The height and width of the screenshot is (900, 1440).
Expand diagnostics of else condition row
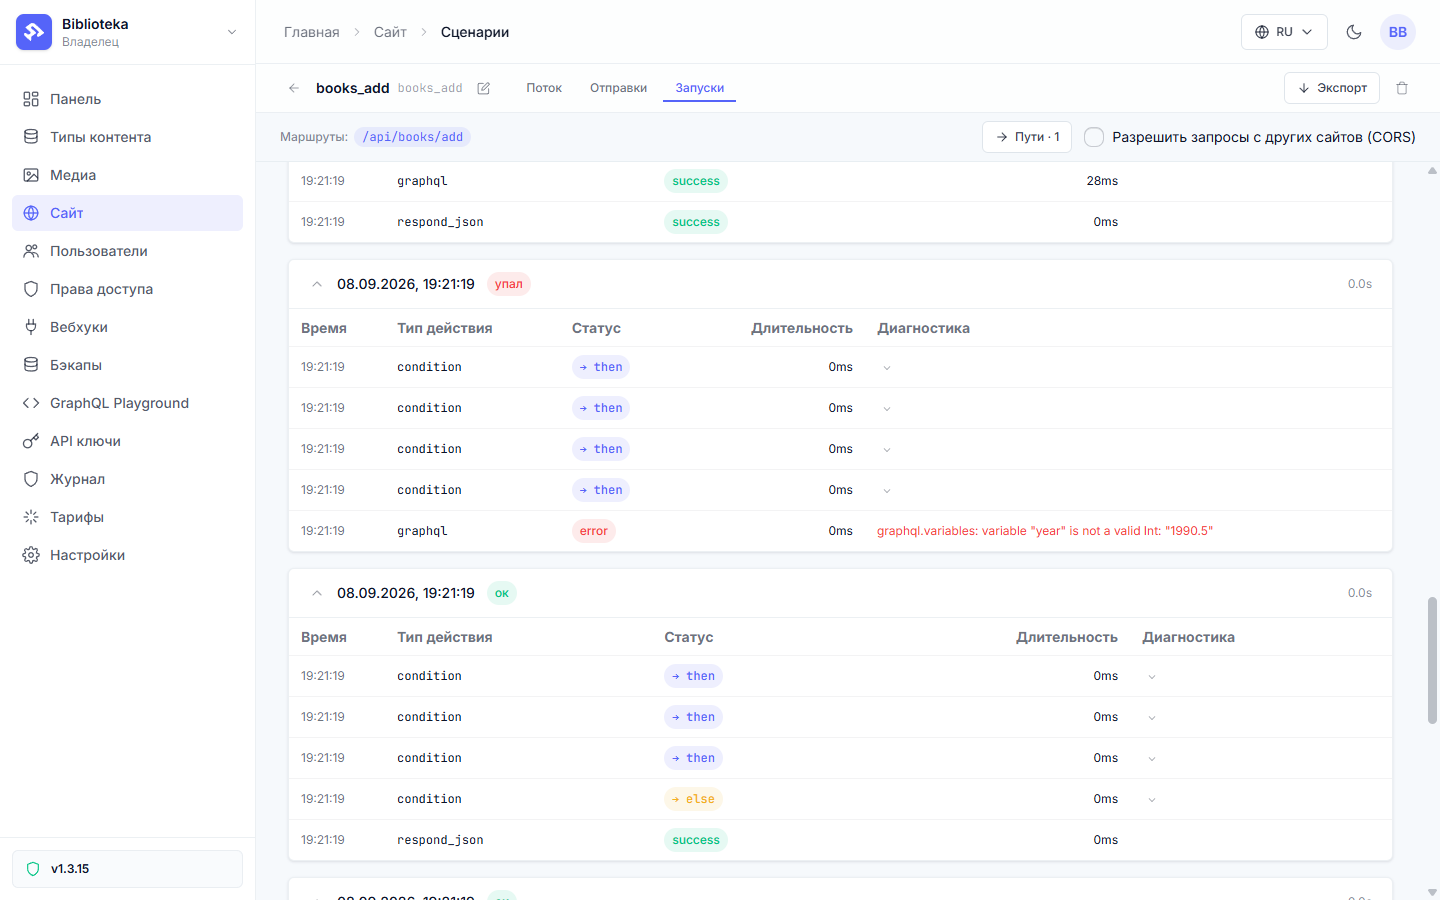[x=1152, y=800]
